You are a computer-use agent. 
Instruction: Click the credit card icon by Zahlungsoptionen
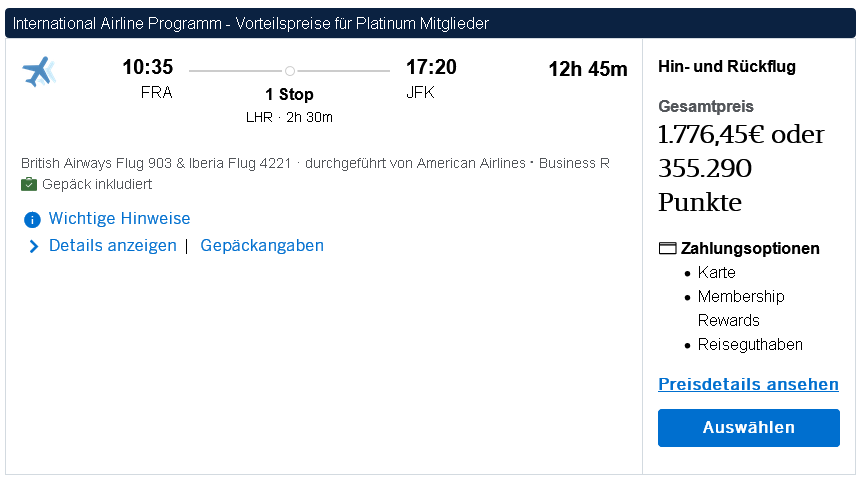668,249
